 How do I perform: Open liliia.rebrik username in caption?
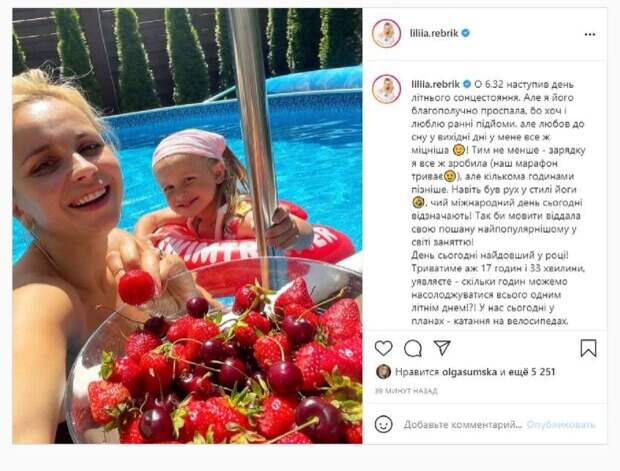[x=435, y=84]
